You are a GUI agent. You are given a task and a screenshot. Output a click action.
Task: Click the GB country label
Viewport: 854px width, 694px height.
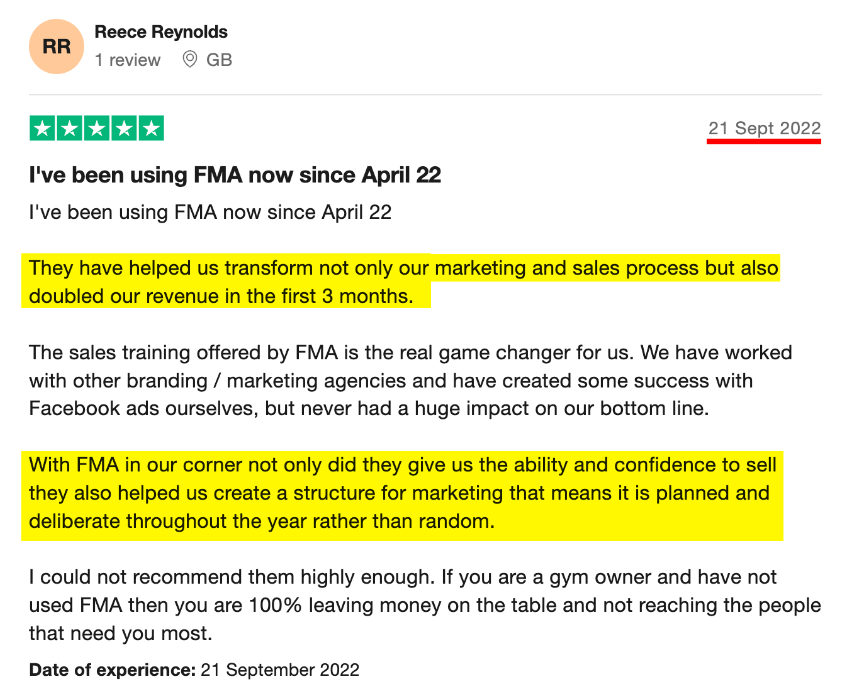click(219, 60)
